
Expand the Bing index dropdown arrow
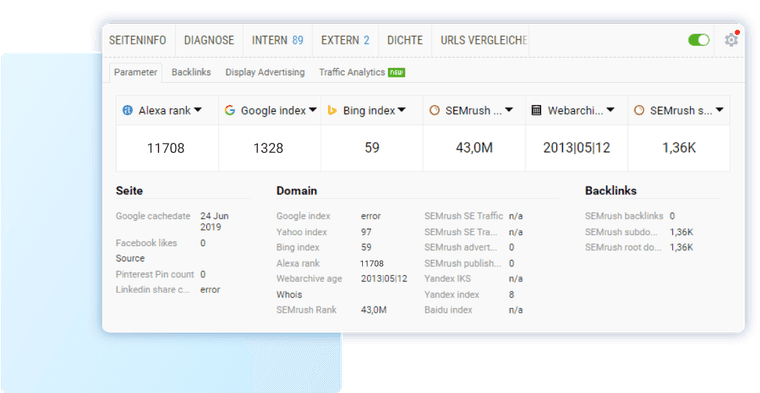pyautogui.click(x=402, y=110)
